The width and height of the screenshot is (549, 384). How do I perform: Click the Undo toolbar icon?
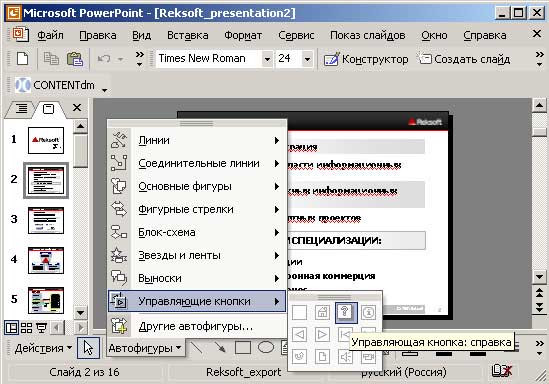[x=104, y=59]
